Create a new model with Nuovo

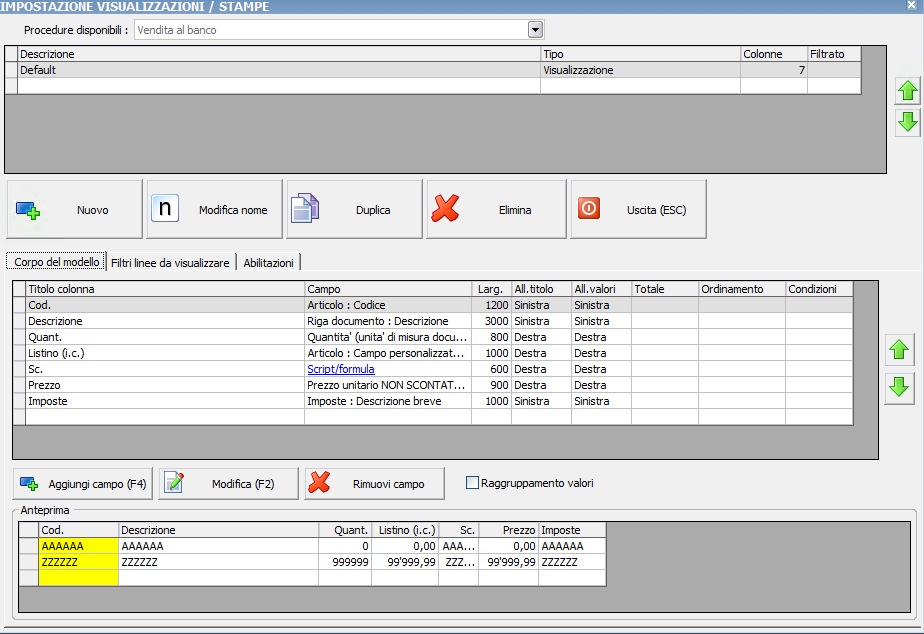[75, 209]
